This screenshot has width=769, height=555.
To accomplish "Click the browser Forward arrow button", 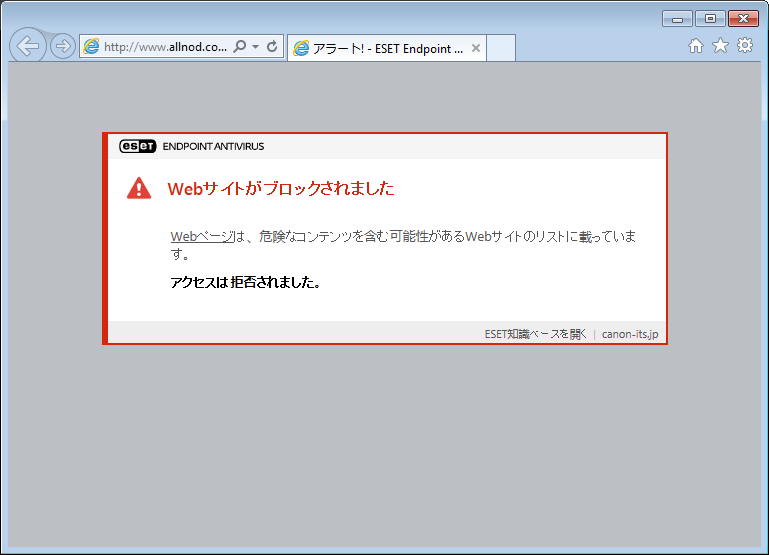I will (x=63, y=47).
